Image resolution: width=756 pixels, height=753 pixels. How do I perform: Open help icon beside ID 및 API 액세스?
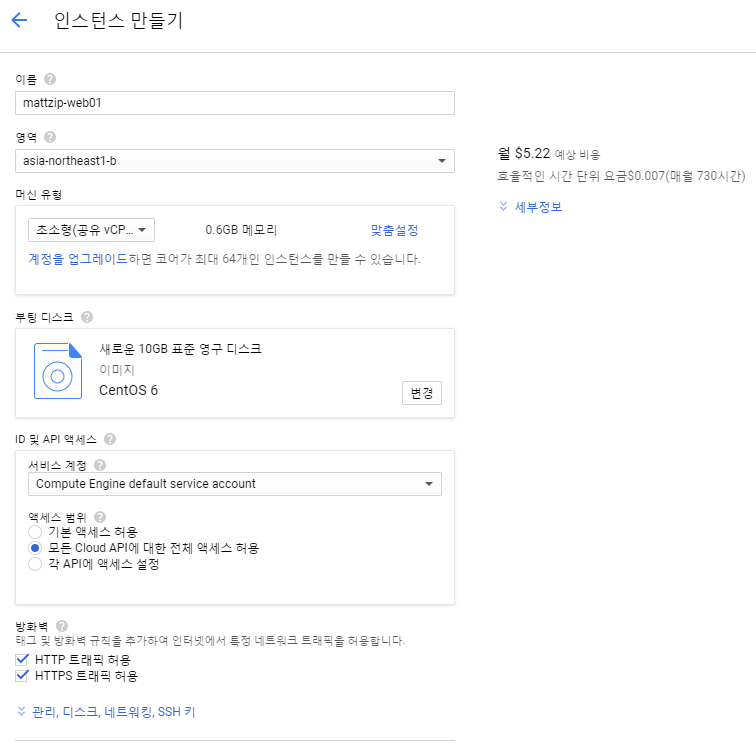click(x=110, y=439)
